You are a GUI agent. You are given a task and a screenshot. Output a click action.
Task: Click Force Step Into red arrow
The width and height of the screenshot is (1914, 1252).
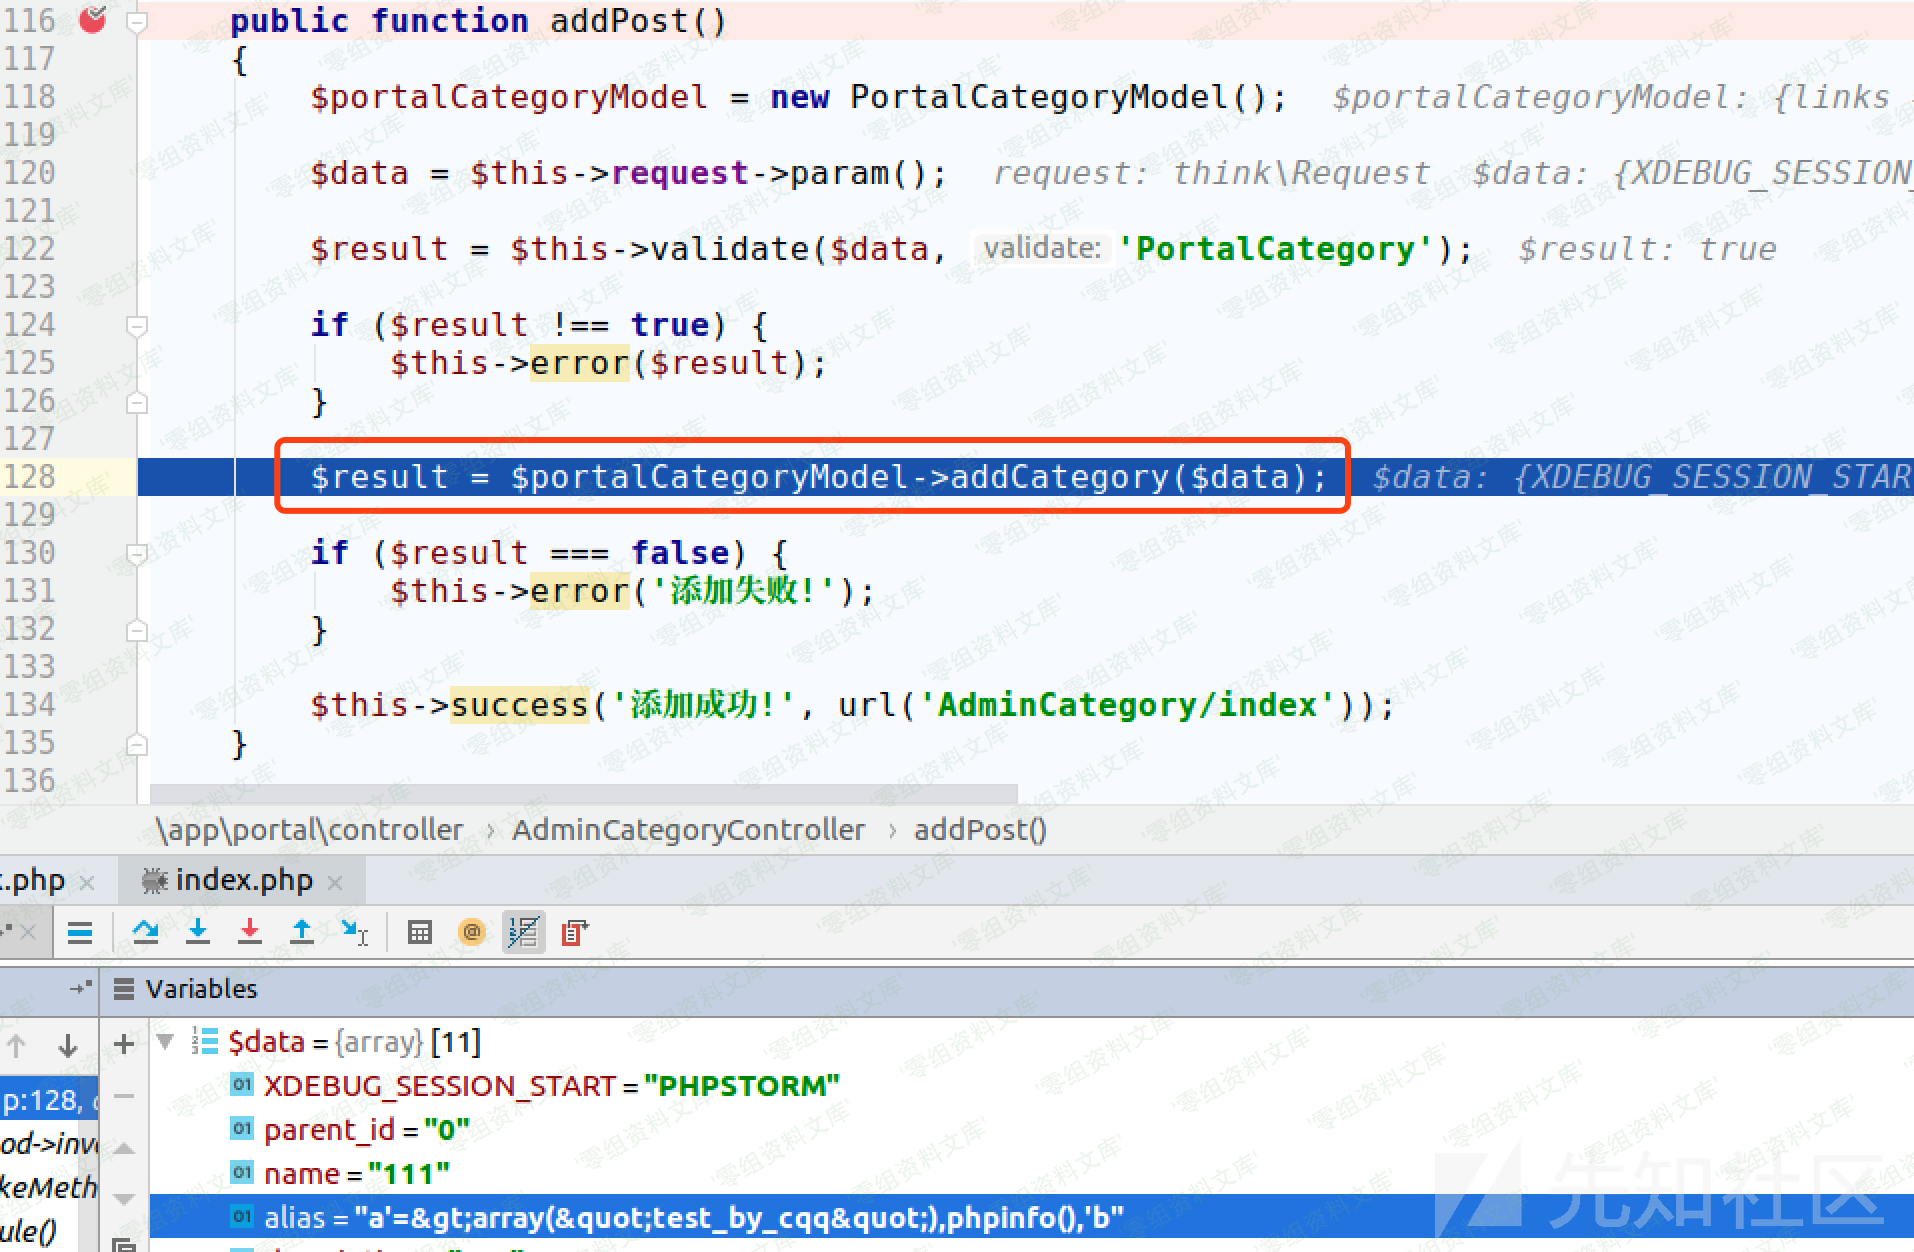point(250,932)
